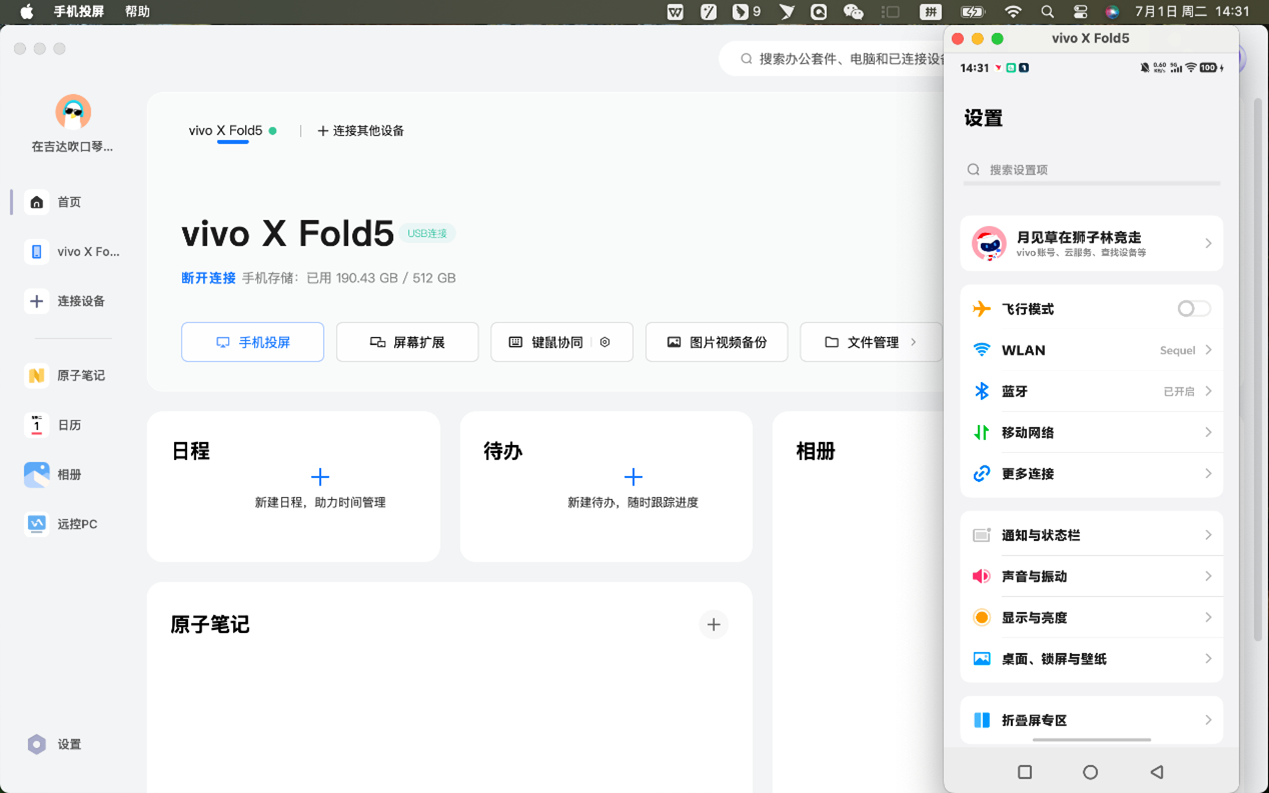Open 远控PC in the sidebar
Screen dimensions: 1269x793
(62, 524)
